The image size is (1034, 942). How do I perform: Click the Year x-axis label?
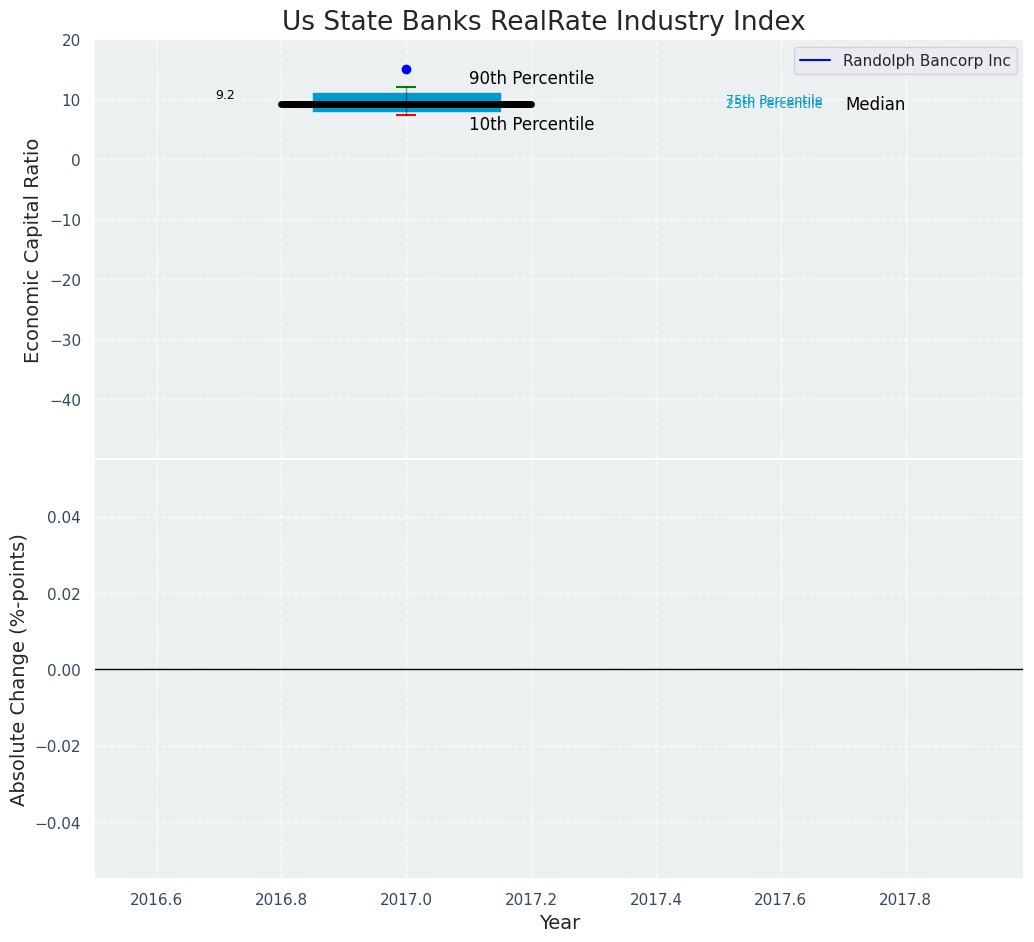pyautogui.click(x=559, y=923)
